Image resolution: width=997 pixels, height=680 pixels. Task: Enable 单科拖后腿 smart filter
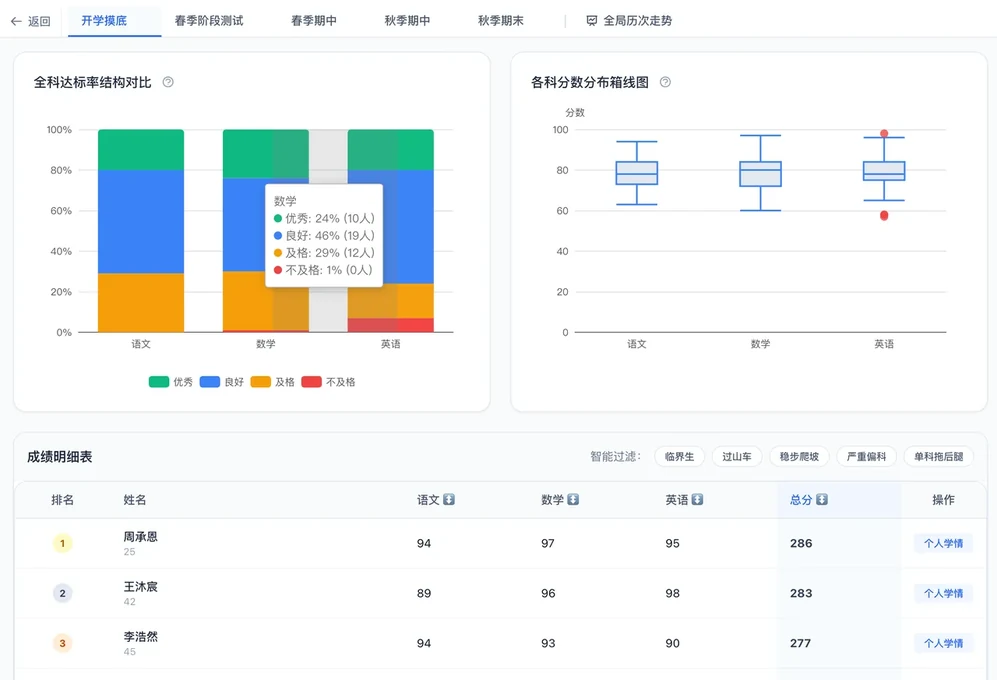click(939, 457)
